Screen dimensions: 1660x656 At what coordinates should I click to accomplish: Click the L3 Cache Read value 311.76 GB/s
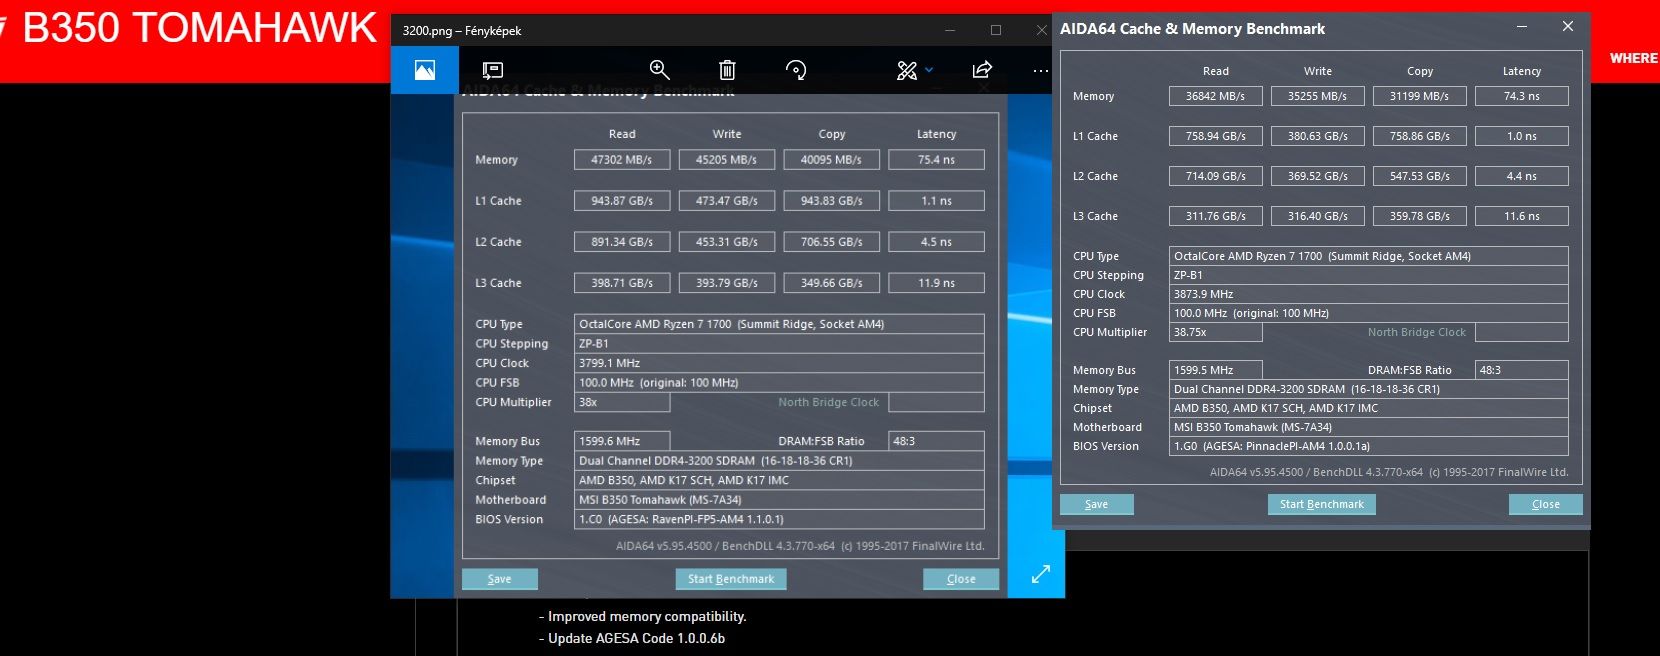(1216, 216)
